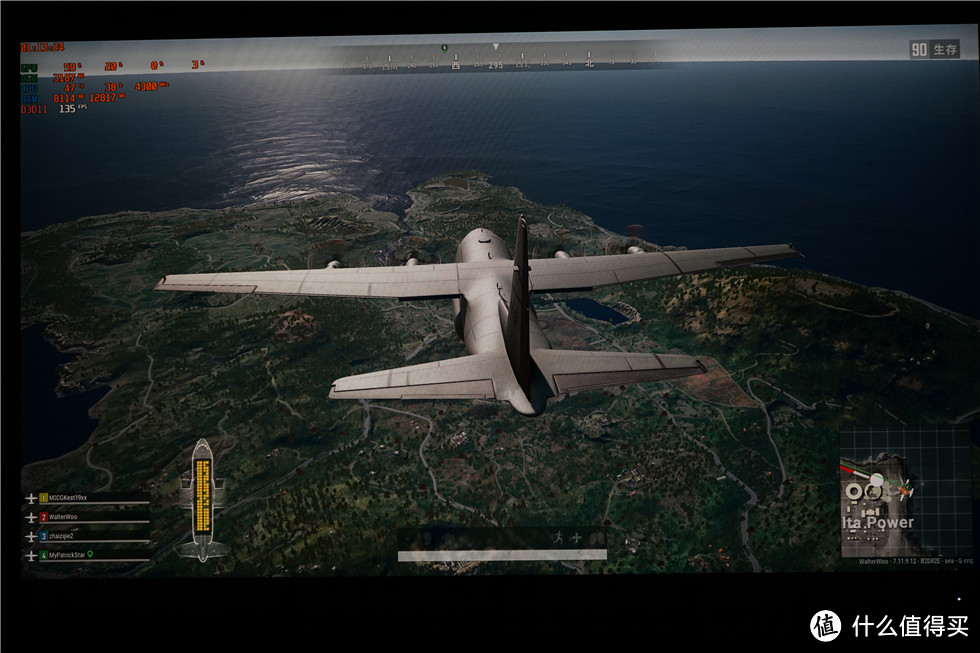
Task: Click the 01:13:24 timer overlay
Action: pyautogui.click(x=42, y=47)
